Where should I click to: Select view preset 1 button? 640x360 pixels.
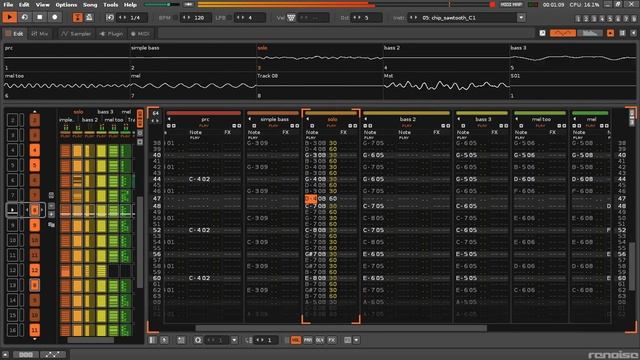(578, 18)
